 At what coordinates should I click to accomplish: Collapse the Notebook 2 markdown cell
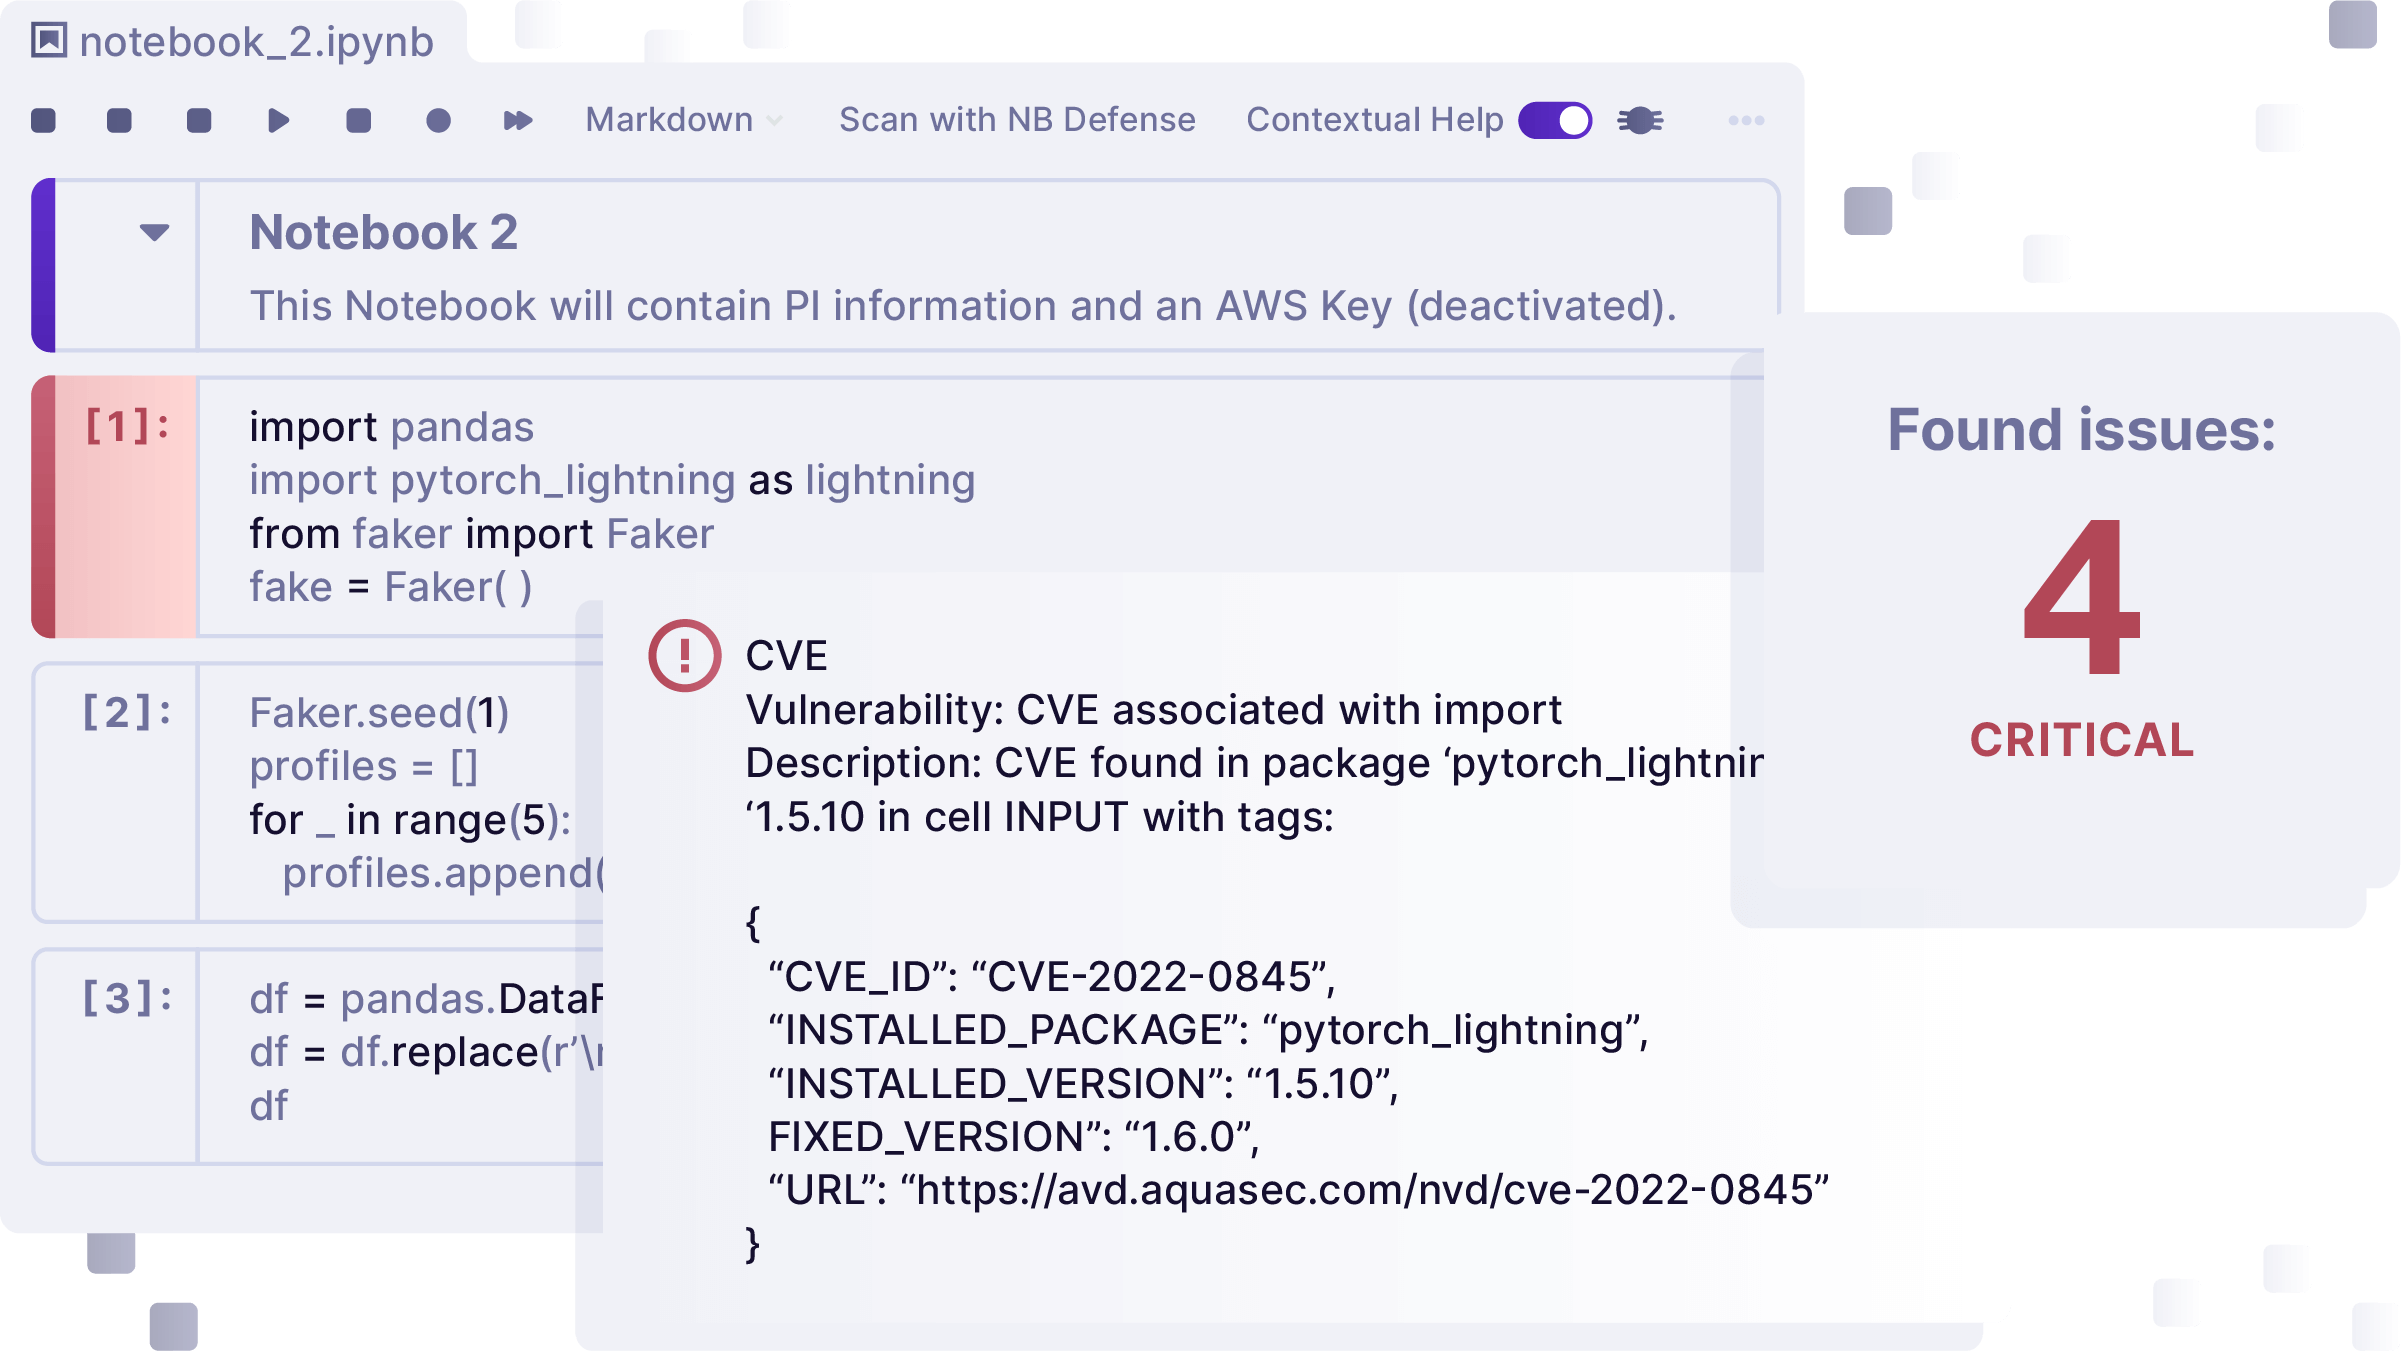pyautogui.click(x=154, y=233)
